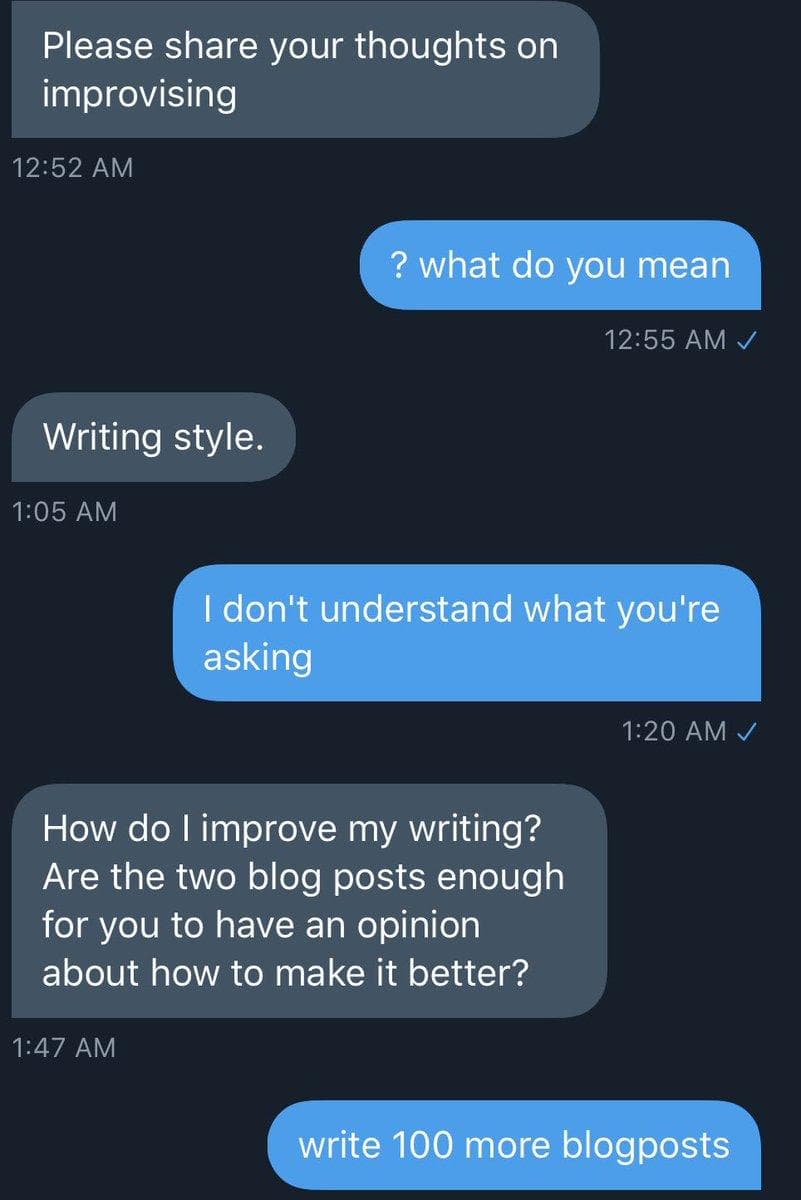Click the word "asking" in the sent reply
The height and width of the screenshot is (1200, 801).
(257, 657)
